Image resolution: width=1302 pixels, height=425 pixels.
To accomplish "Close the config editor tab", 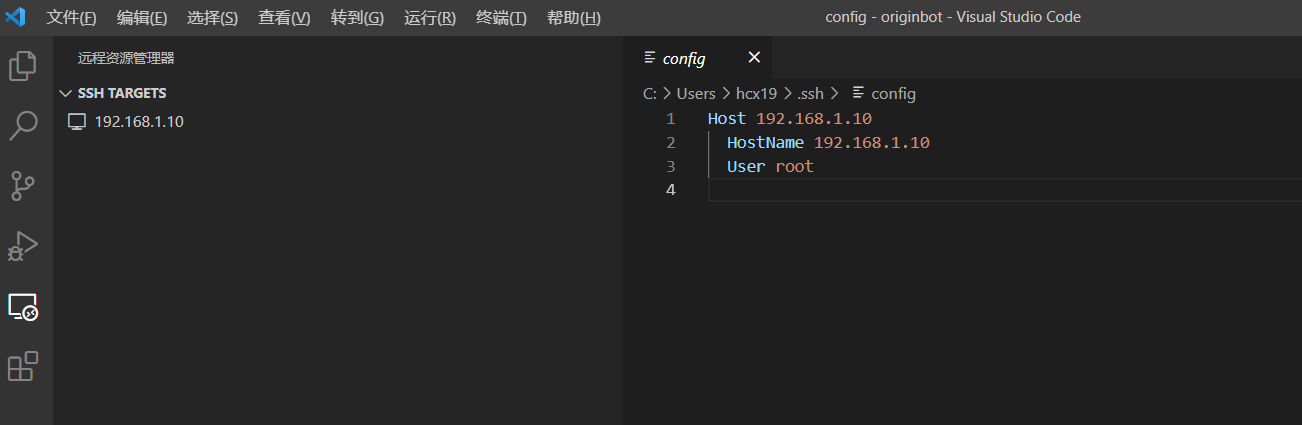I will pyautogui.click(x=754, y=58).
